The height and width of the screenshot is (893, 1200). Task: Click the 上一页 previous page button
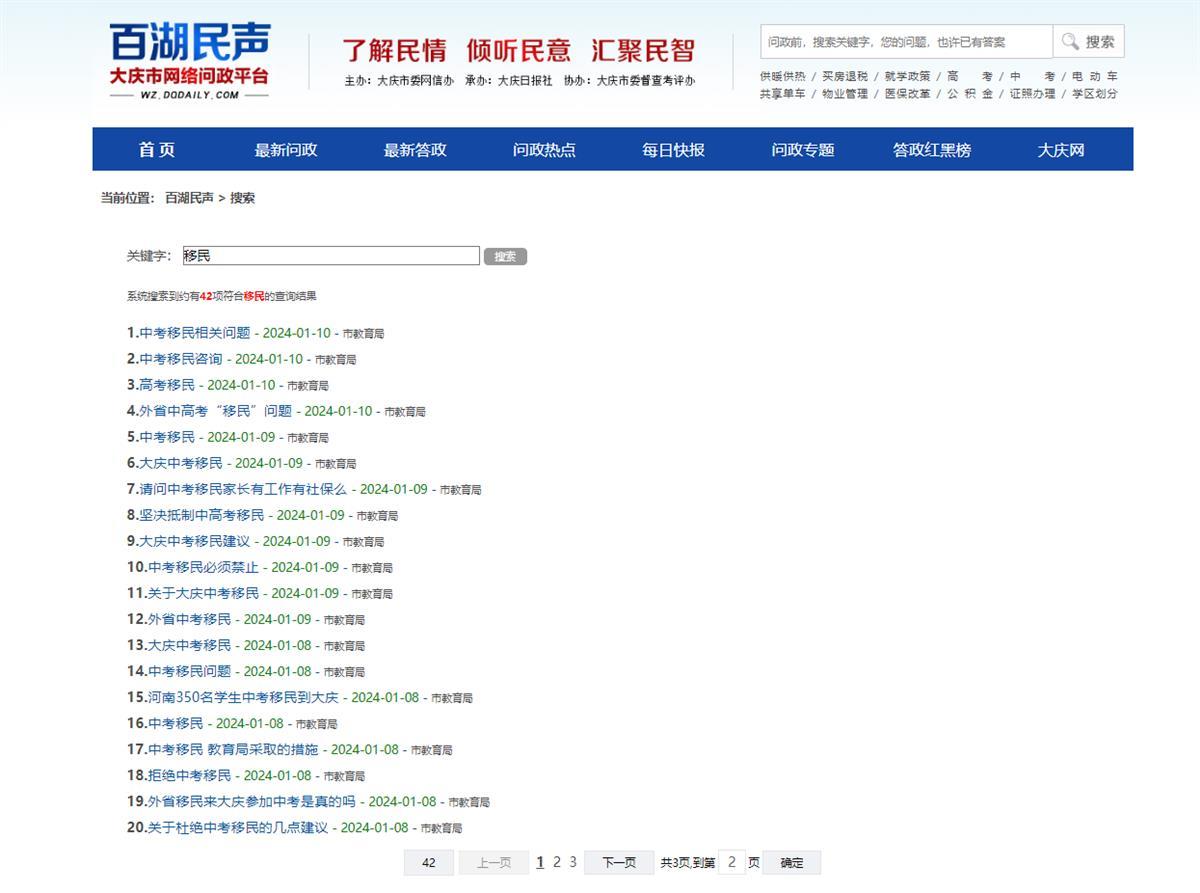(494, 863)
